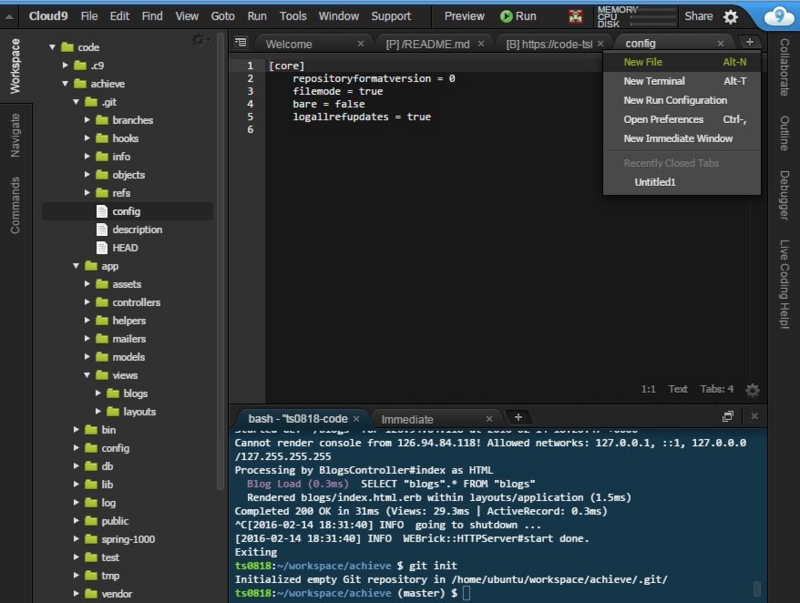
Task: Close the Immediate tab
Action: click(x=489, y=419)
